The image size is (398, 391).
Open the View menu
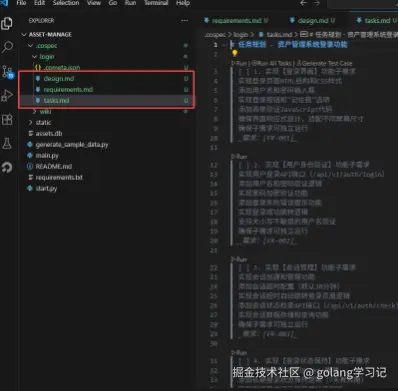coord(94,3)
